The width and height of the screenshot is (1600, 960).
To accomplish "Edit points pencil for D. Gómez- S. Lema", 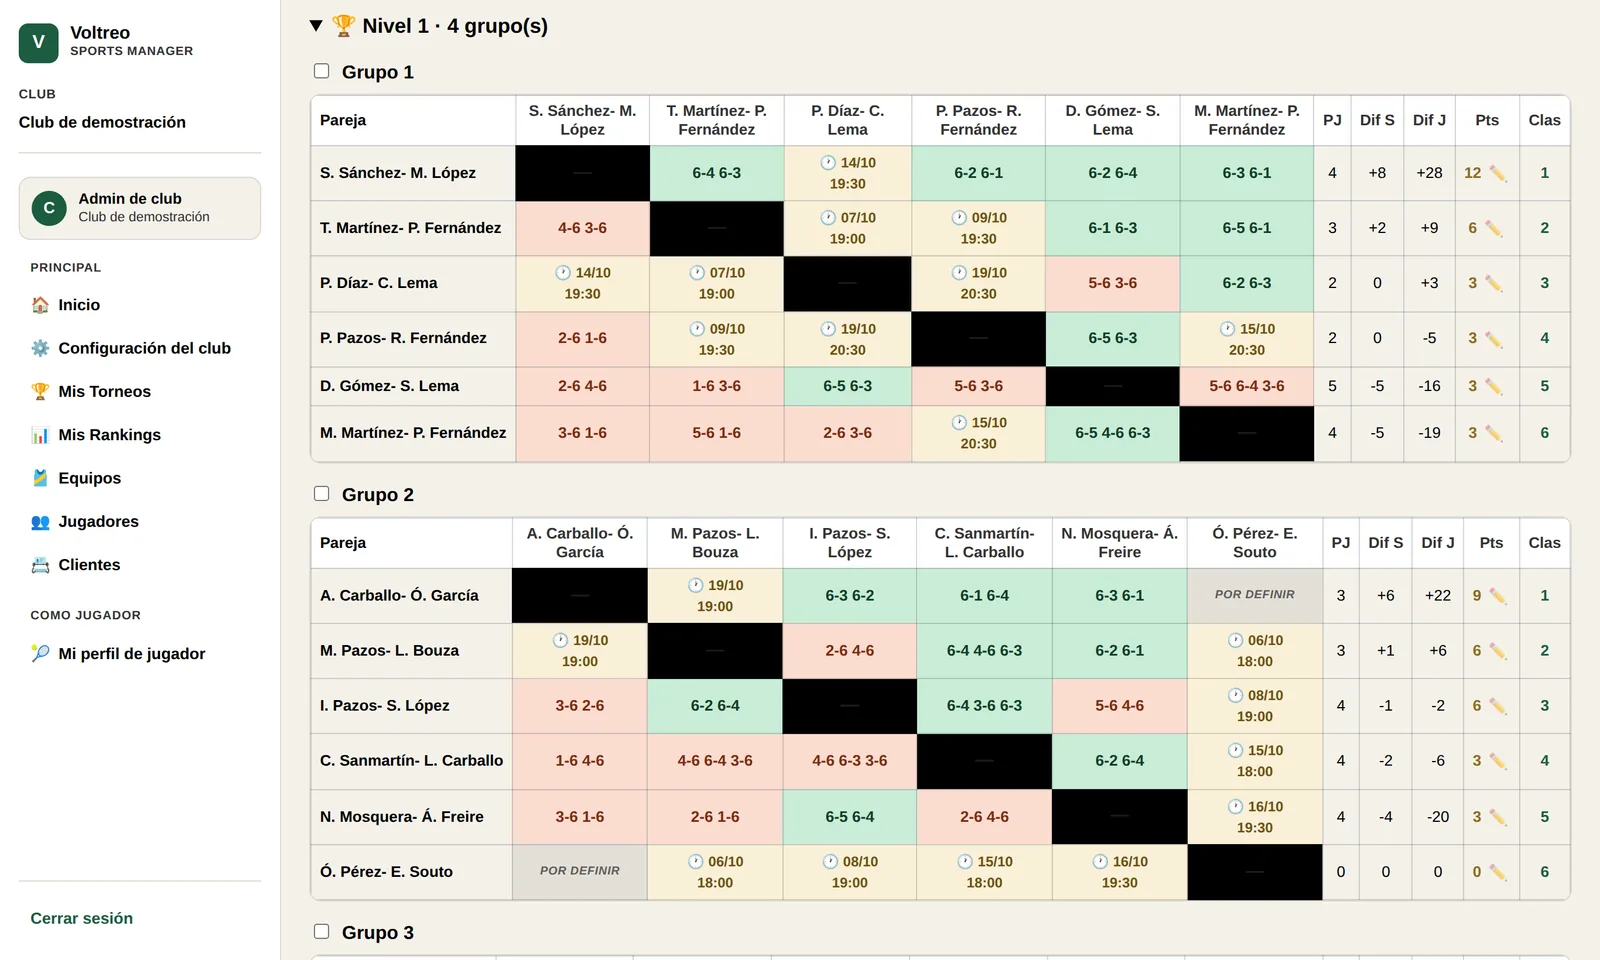I will [1493, 386].
